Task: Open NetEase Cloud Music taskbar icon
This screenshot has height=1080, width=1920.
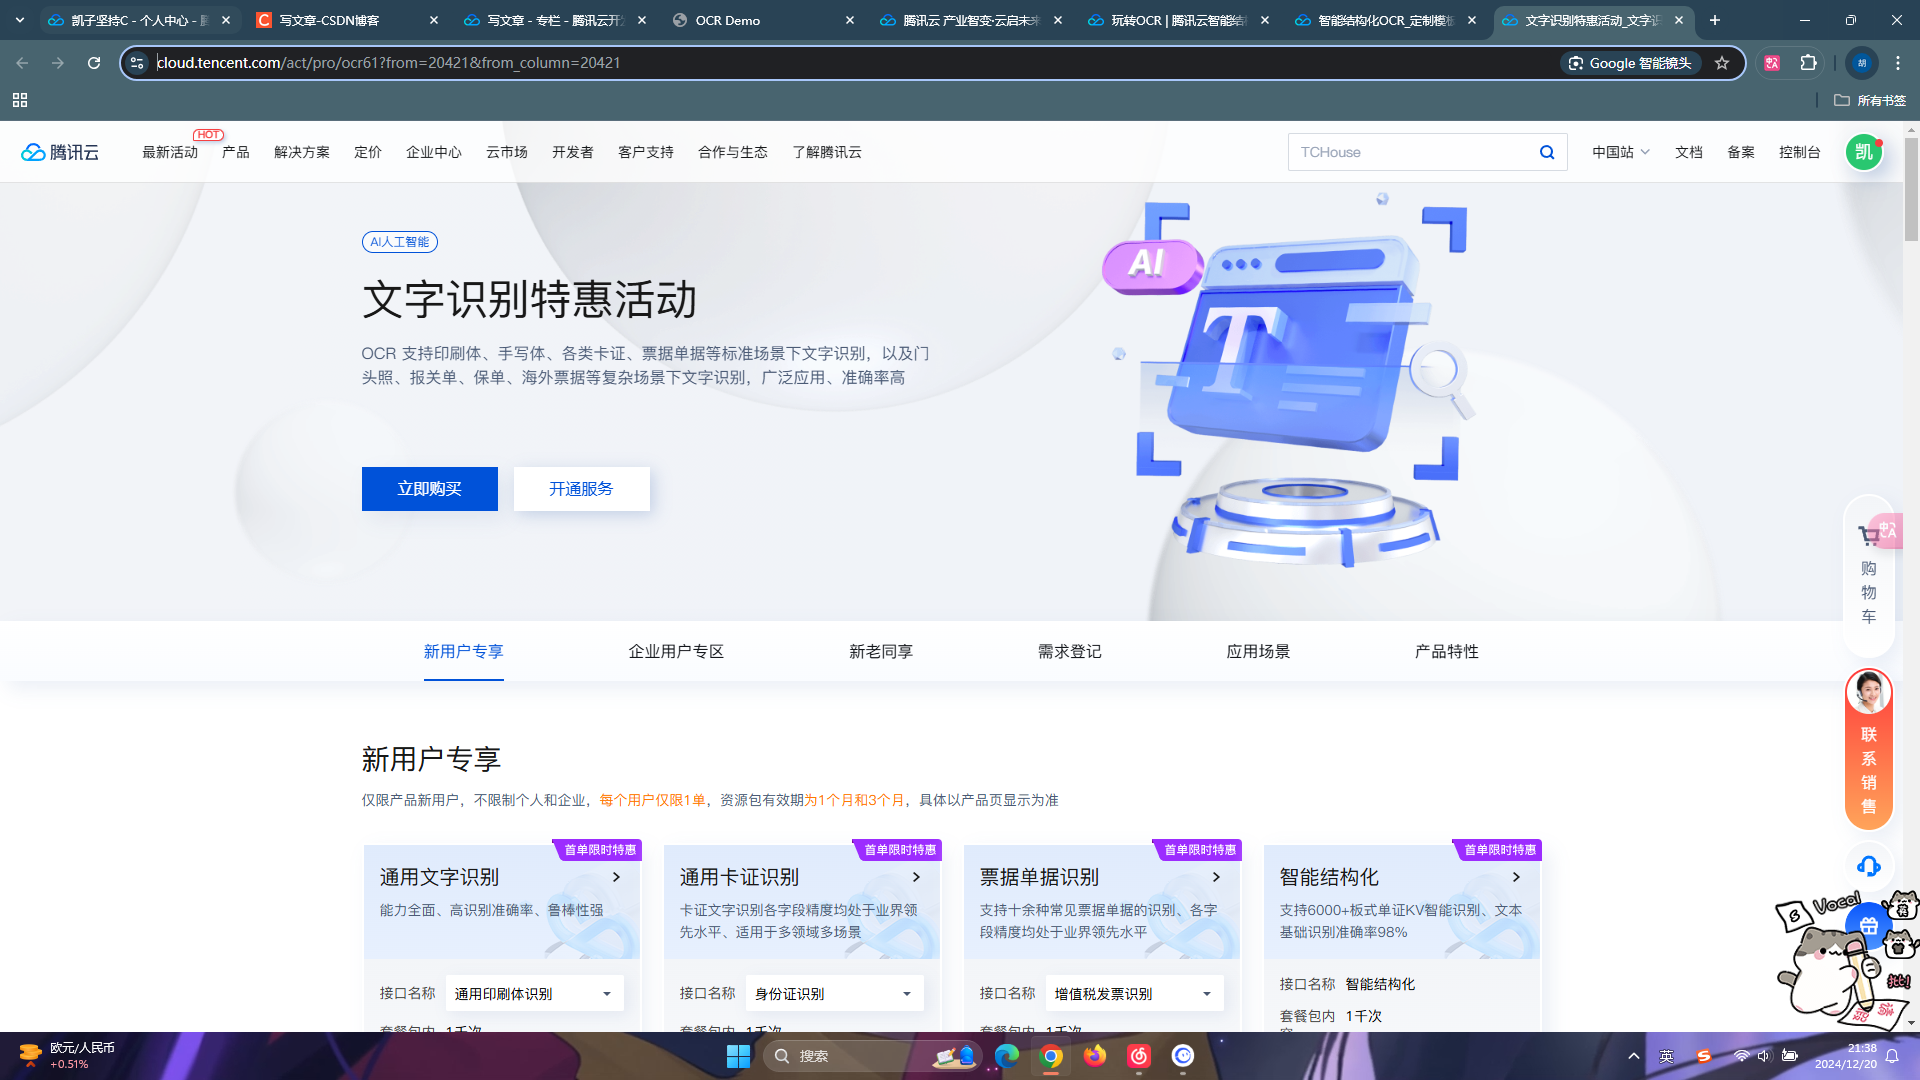Action: click(1139, 1056)
